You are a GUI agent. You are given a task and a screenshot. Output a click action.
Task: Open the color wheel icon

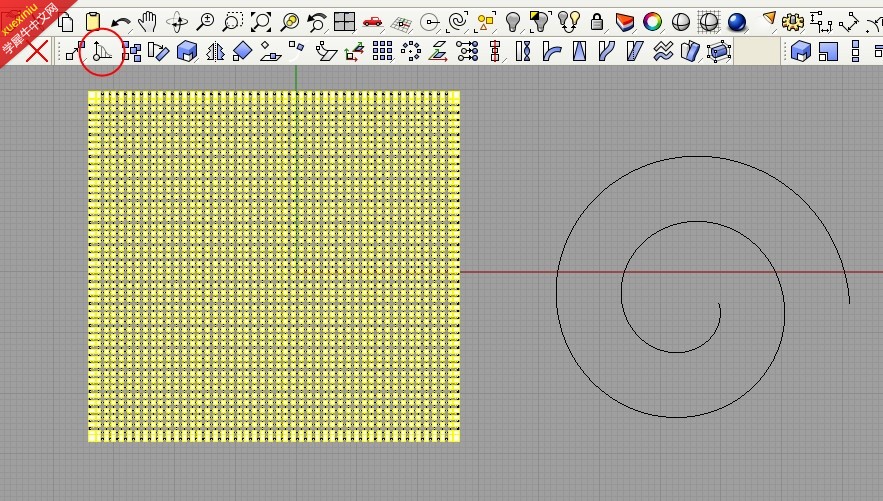coord(652,22)
